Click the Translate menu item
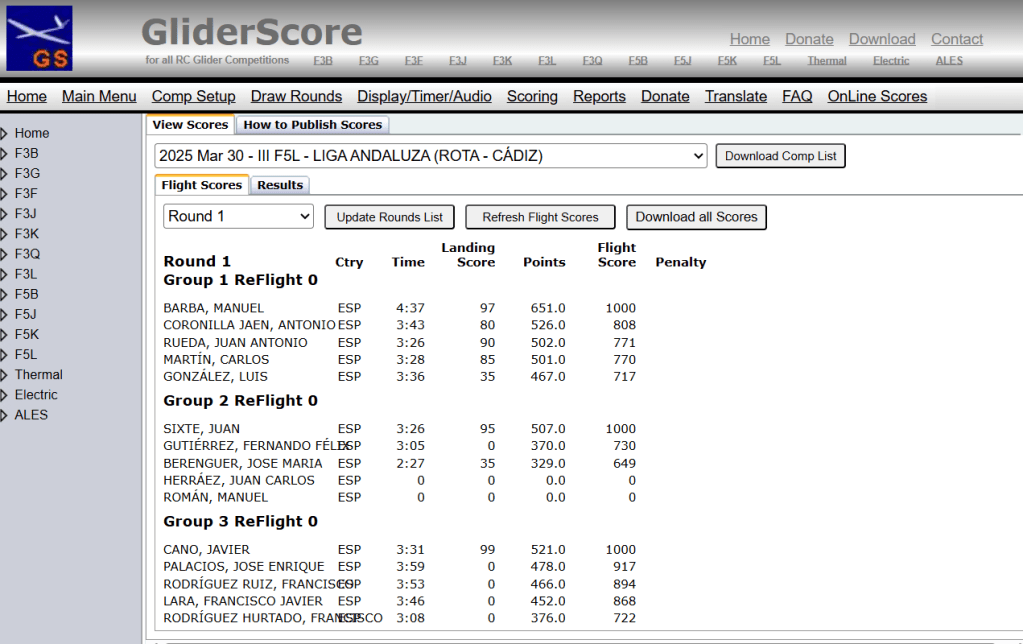1023x644 pixels. click(x=735, y=97)
